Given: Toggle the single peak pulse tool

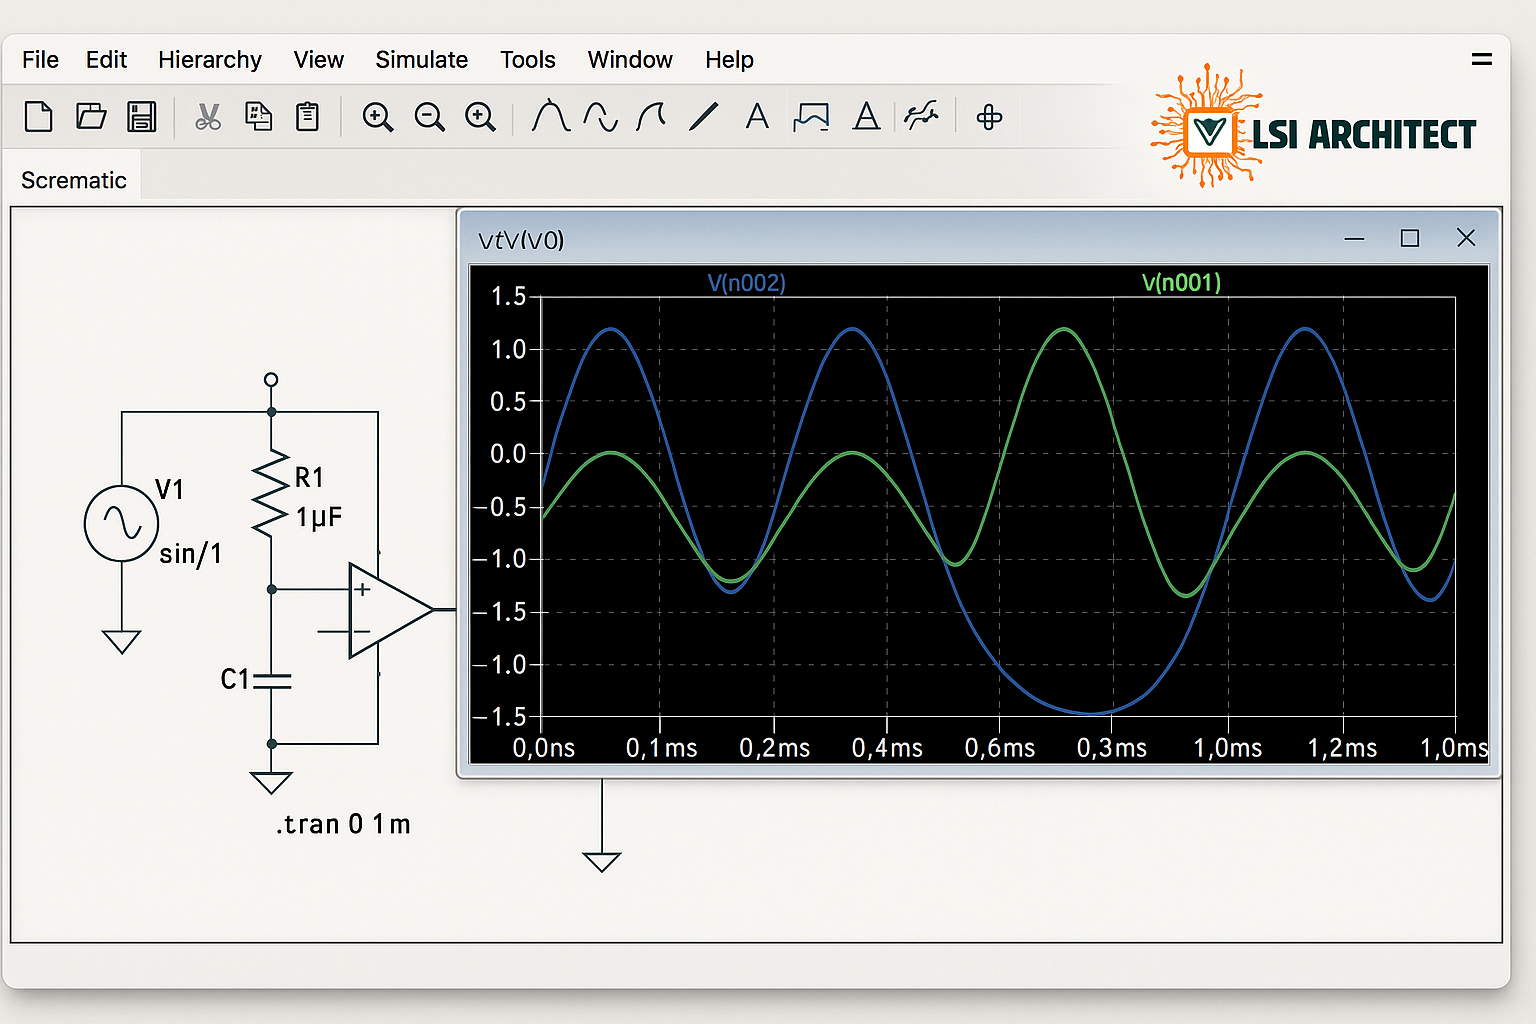Looking at the screenshot, I should (547, 117).
